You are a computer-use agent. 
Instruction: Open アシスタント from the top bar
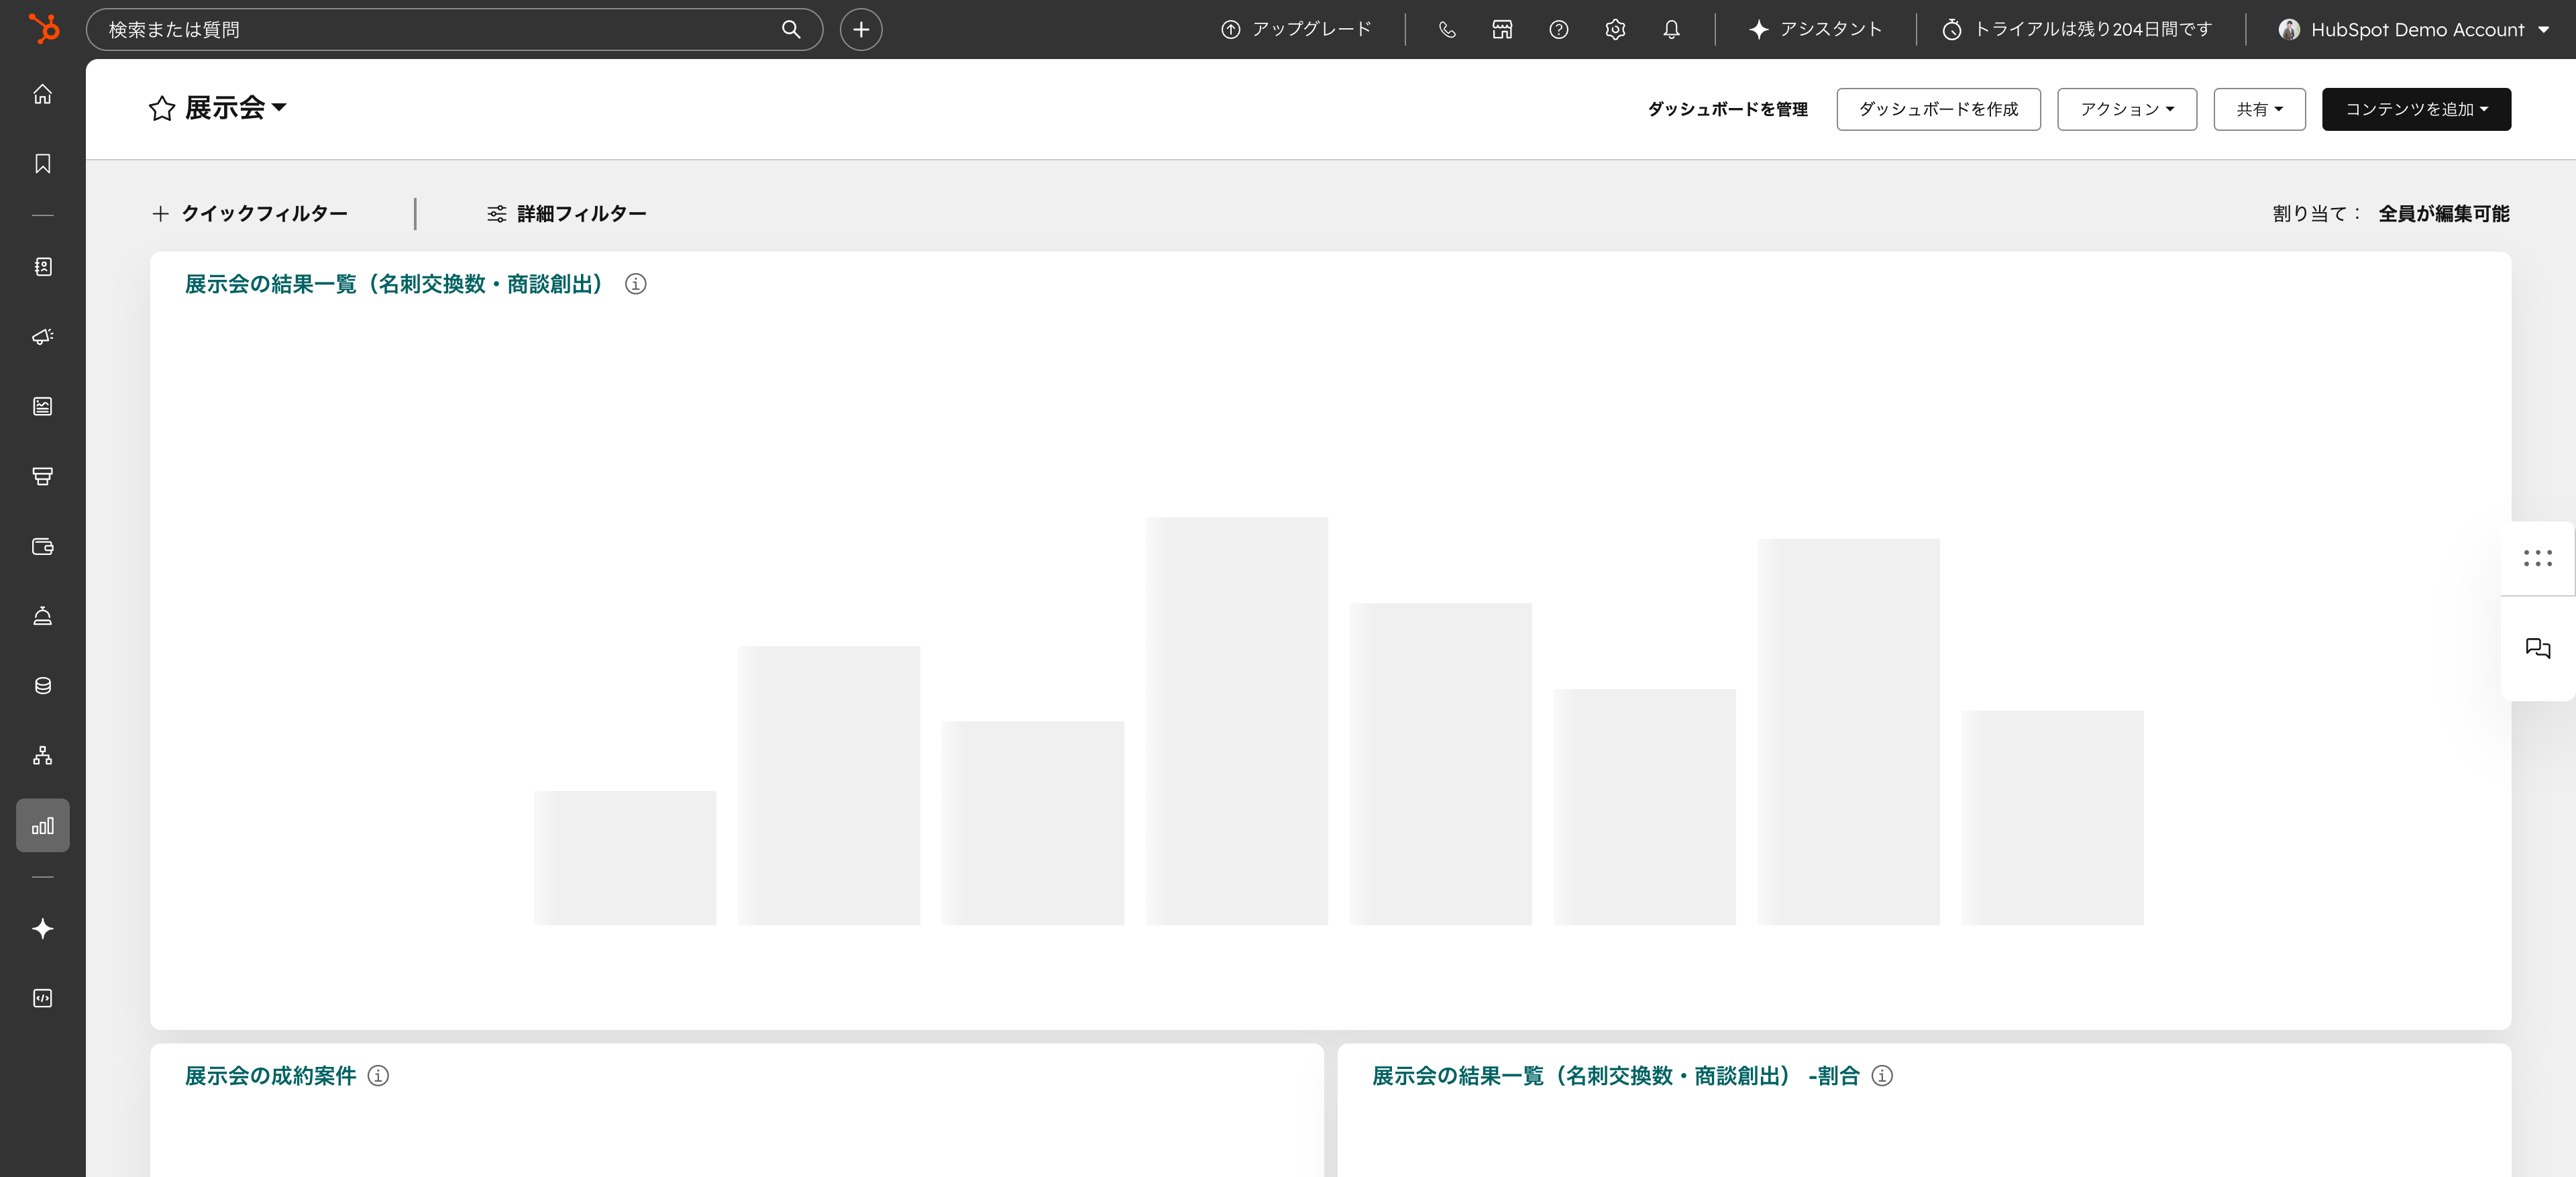tap(1813, 29)
